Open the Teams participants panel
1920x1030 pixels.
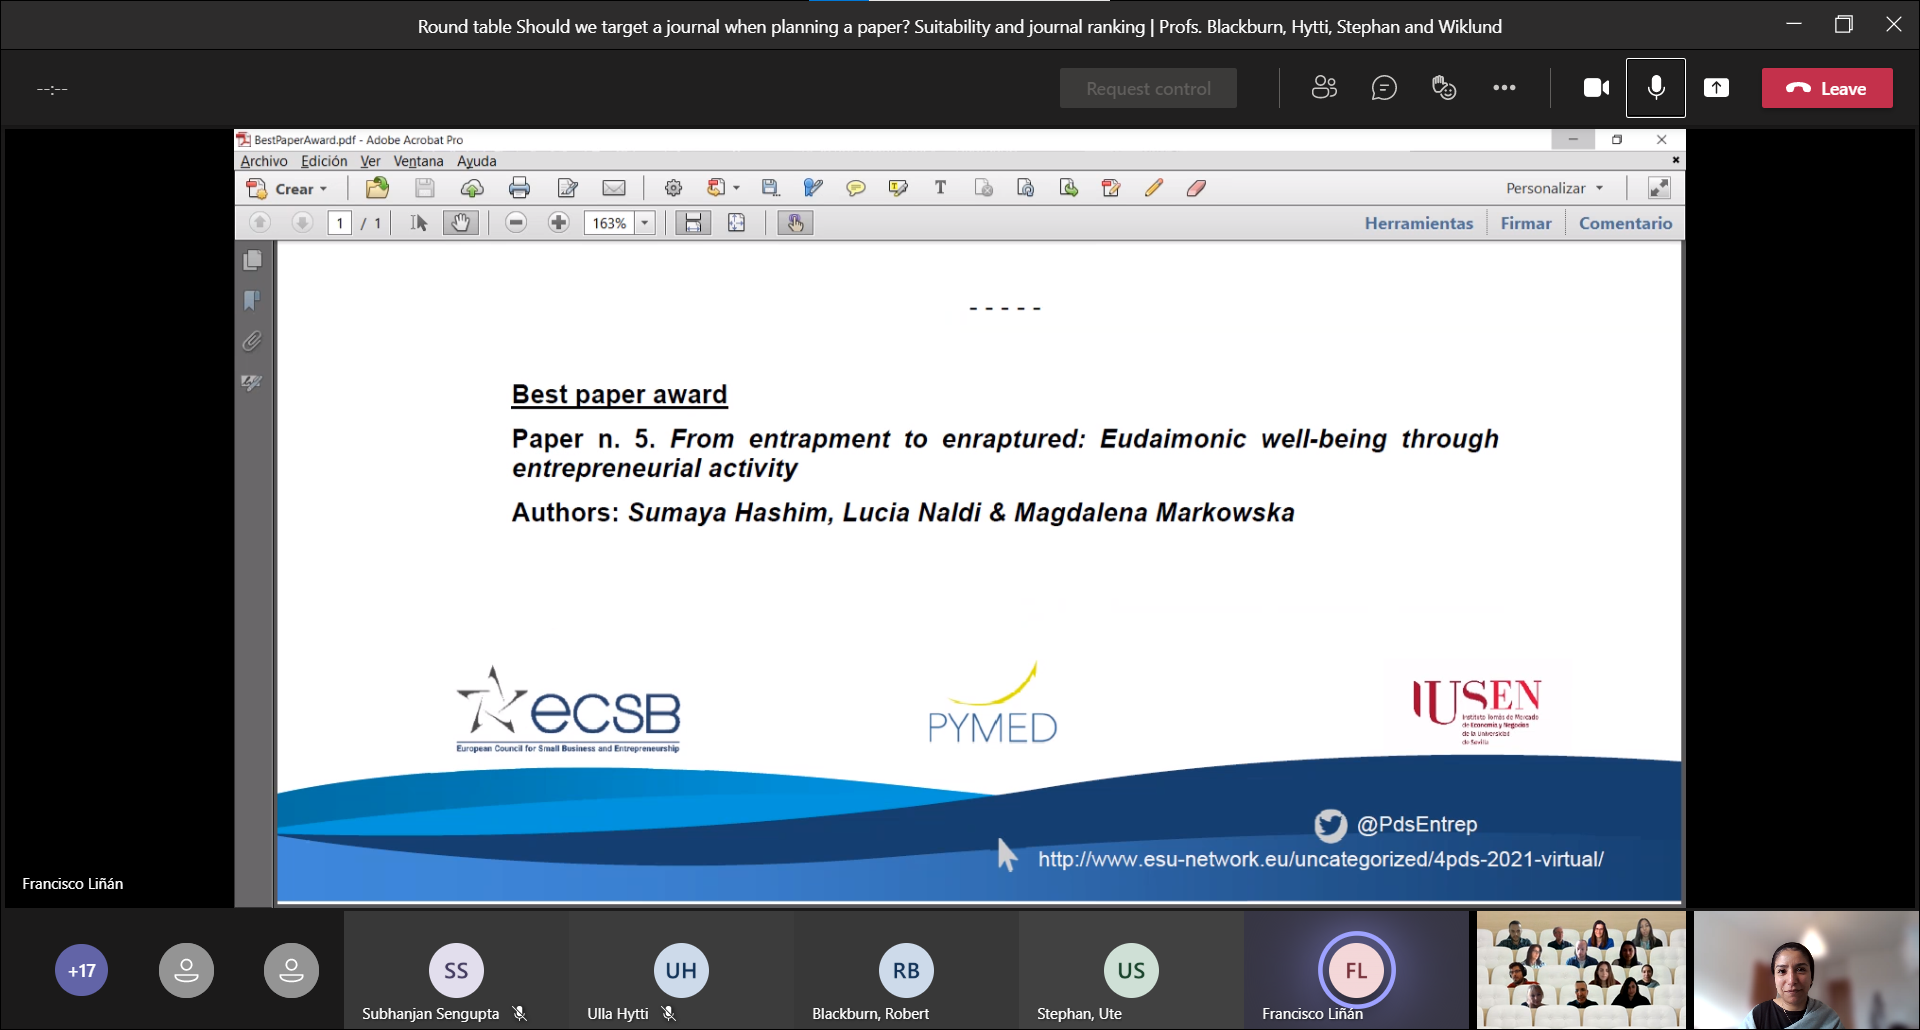click(x=1324, y=88)
